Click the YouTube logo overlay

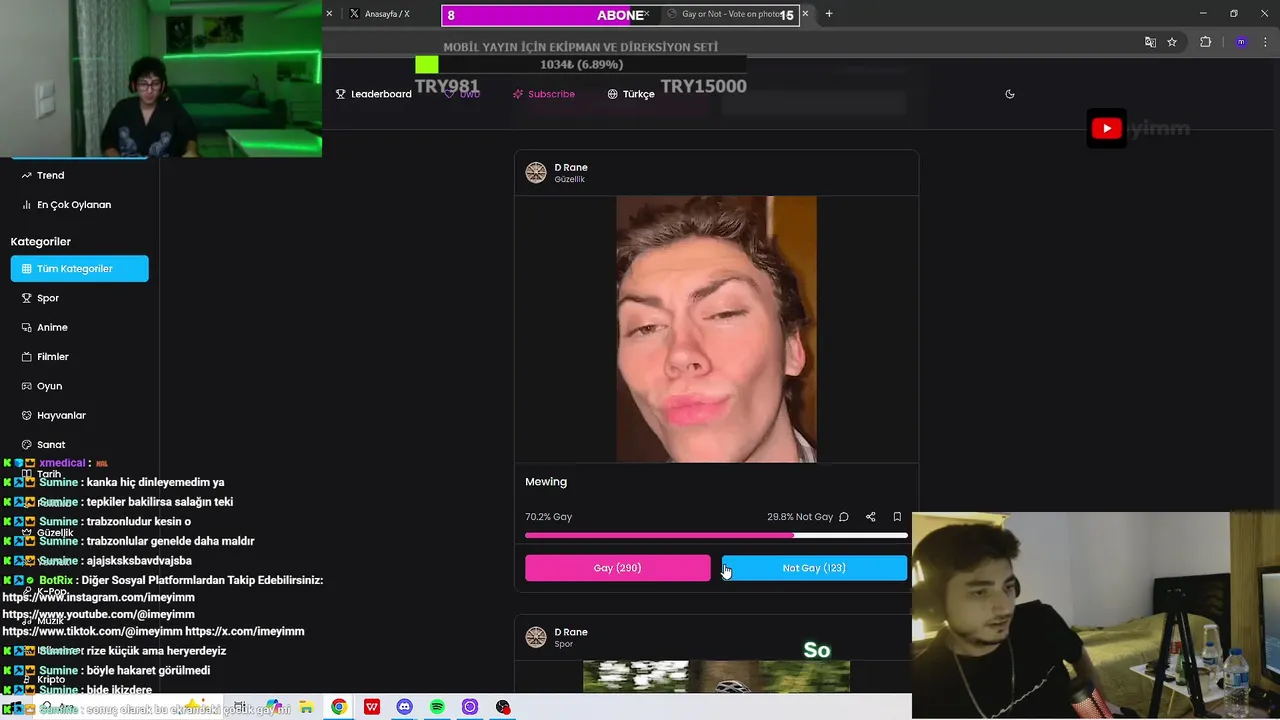coord(1106,128)
